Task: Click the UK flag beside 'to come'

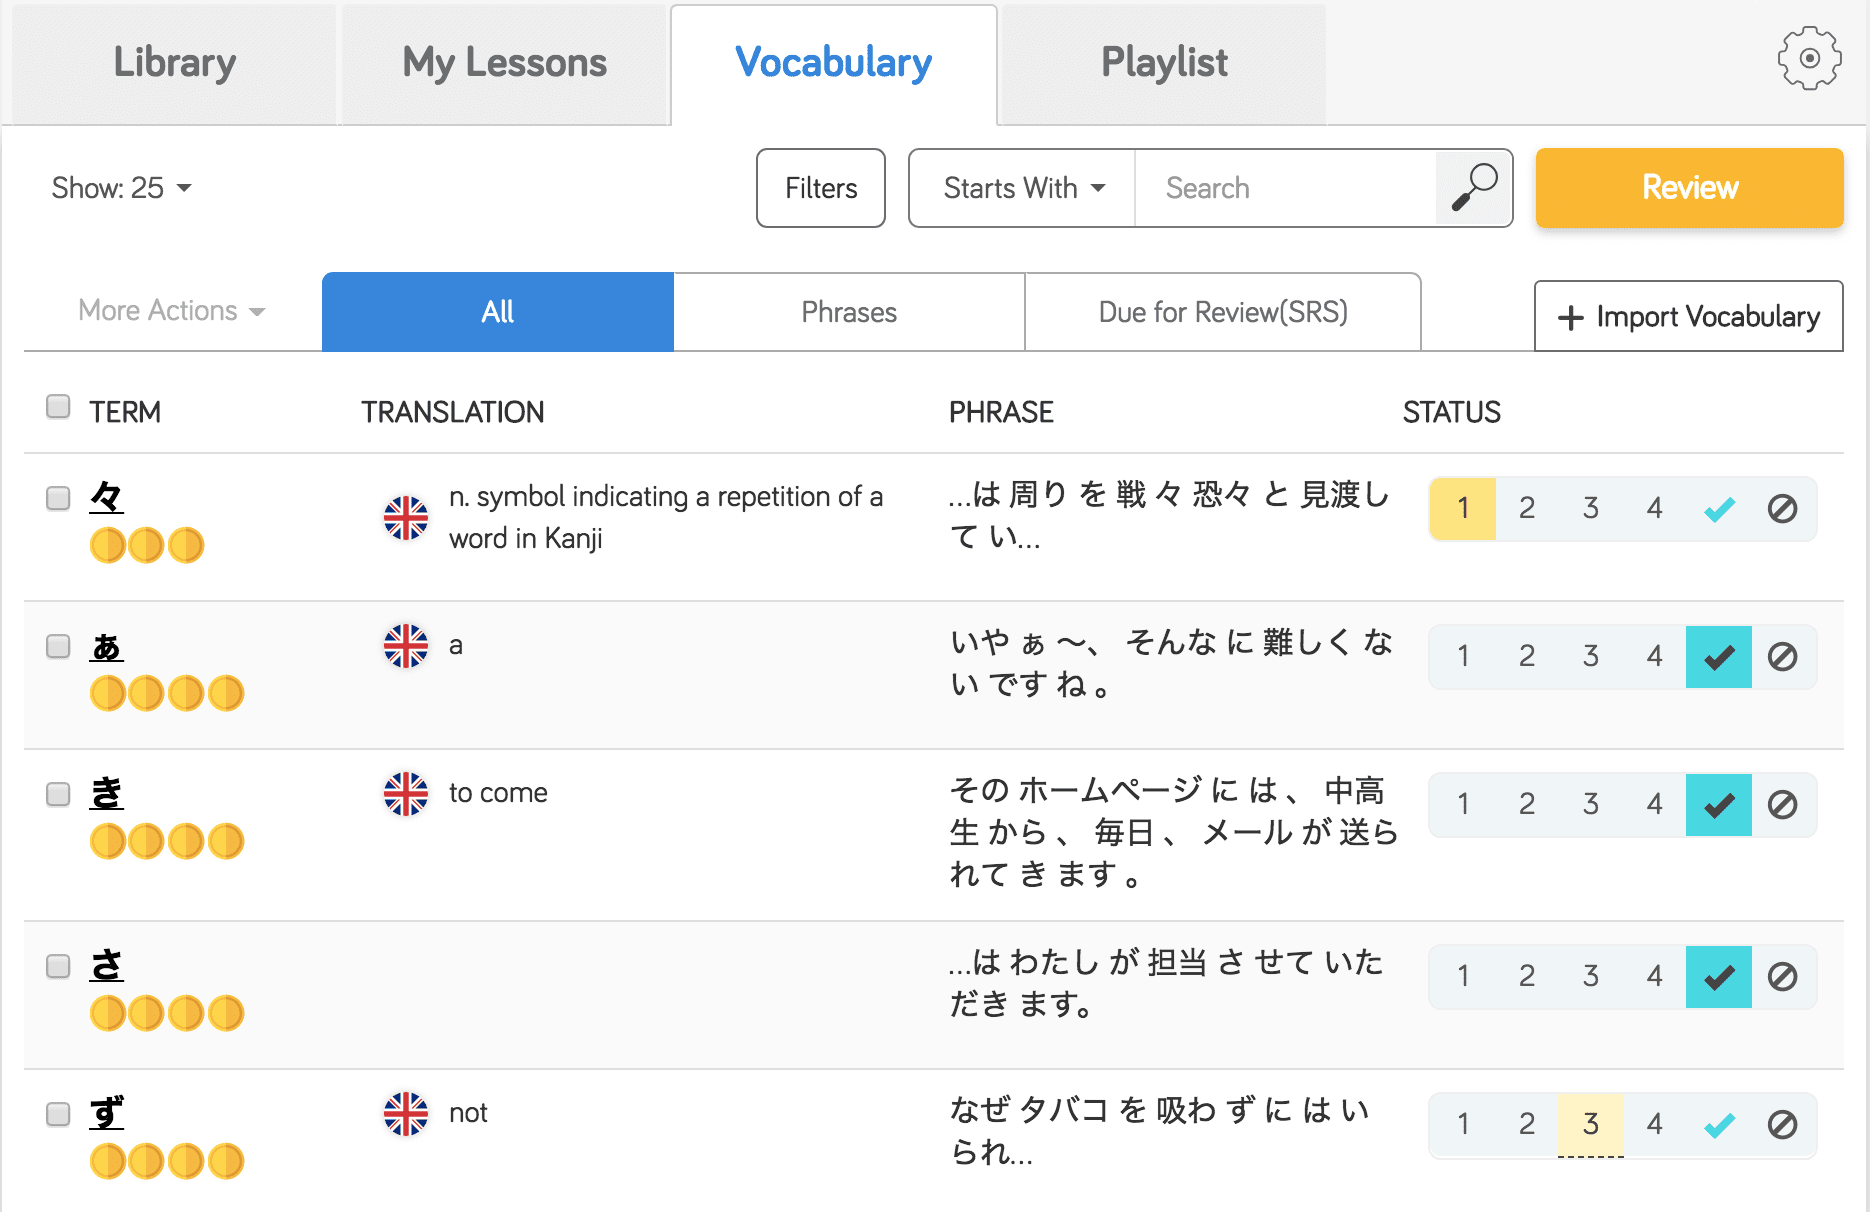Action: [x=406, y=794]
